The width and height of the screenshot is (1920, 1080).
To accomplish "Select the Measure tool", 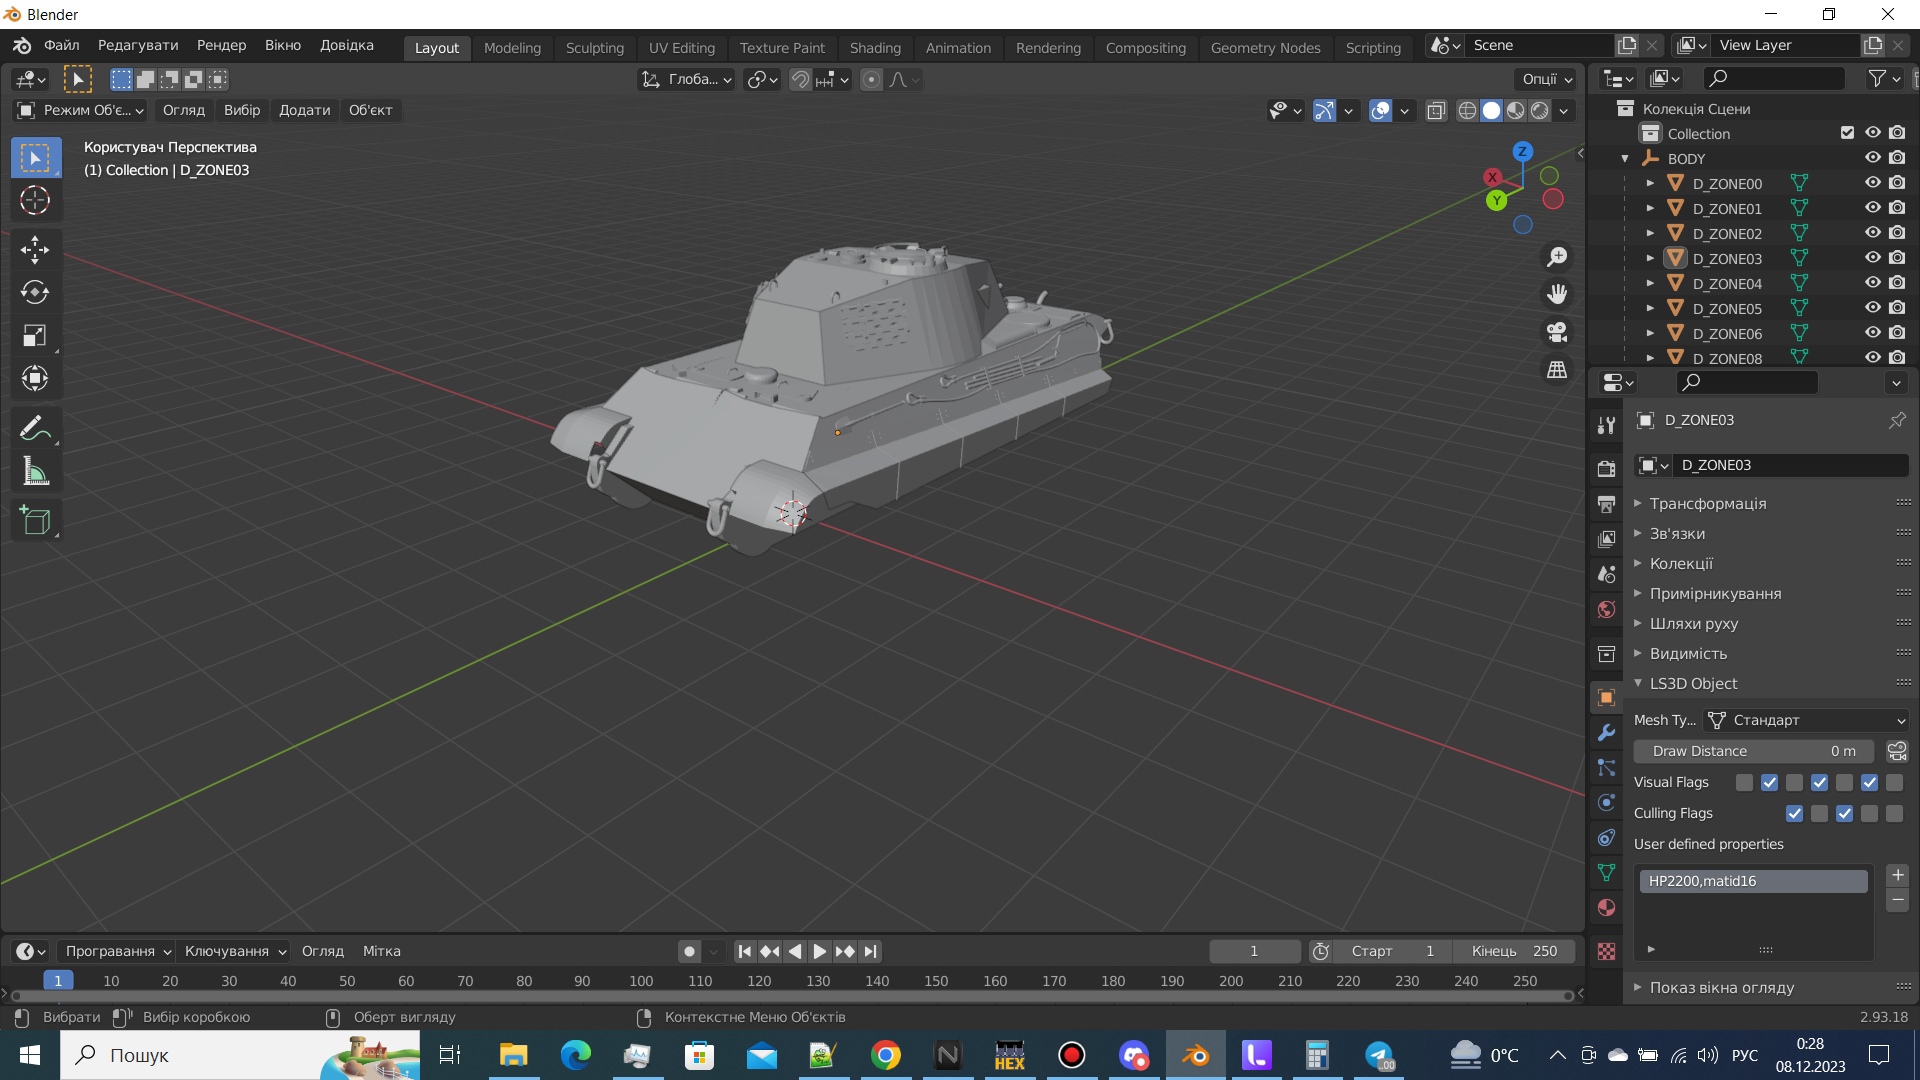I will [x=35, y=471].
